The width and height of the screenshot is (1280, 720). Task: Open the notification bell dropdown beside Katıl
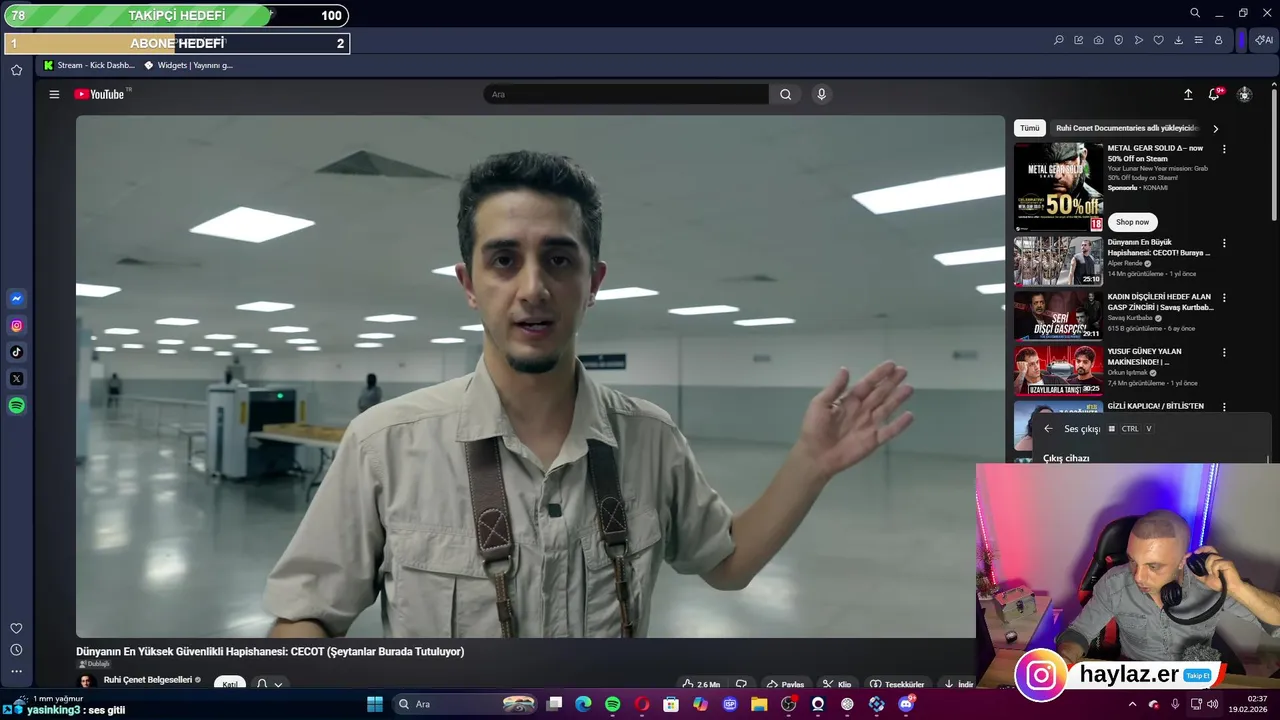pos(269,684)
